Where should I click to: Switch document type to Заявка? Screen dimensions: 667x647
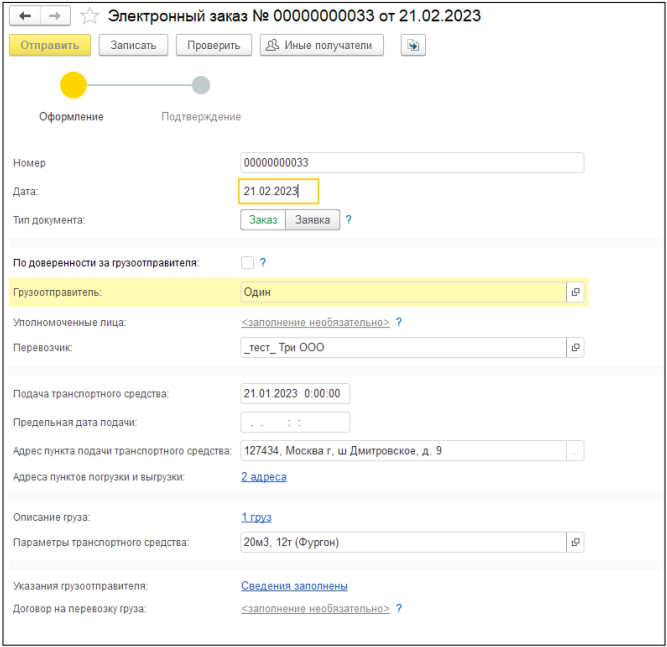pos(313,220)
